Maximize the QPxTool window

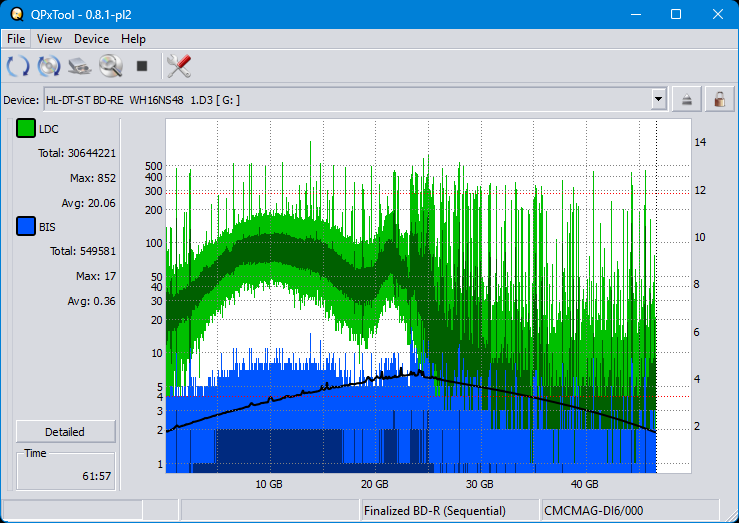(675, 14)
